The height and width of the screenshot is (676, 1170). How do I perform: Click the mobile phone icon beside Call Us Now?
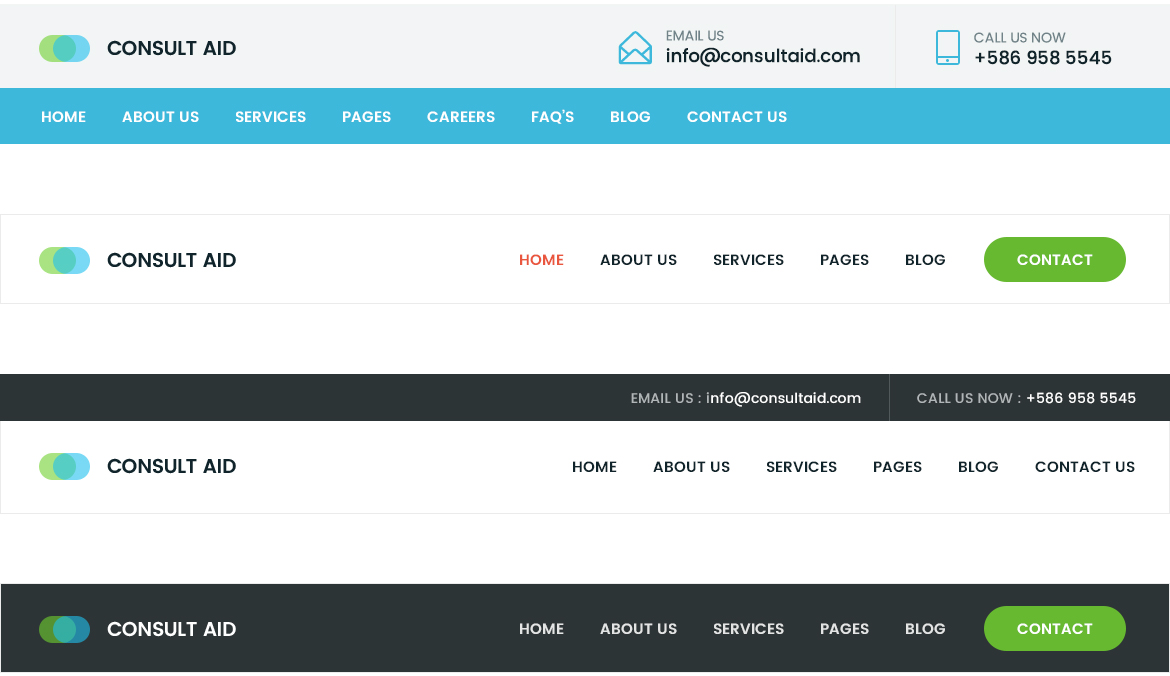947,48
